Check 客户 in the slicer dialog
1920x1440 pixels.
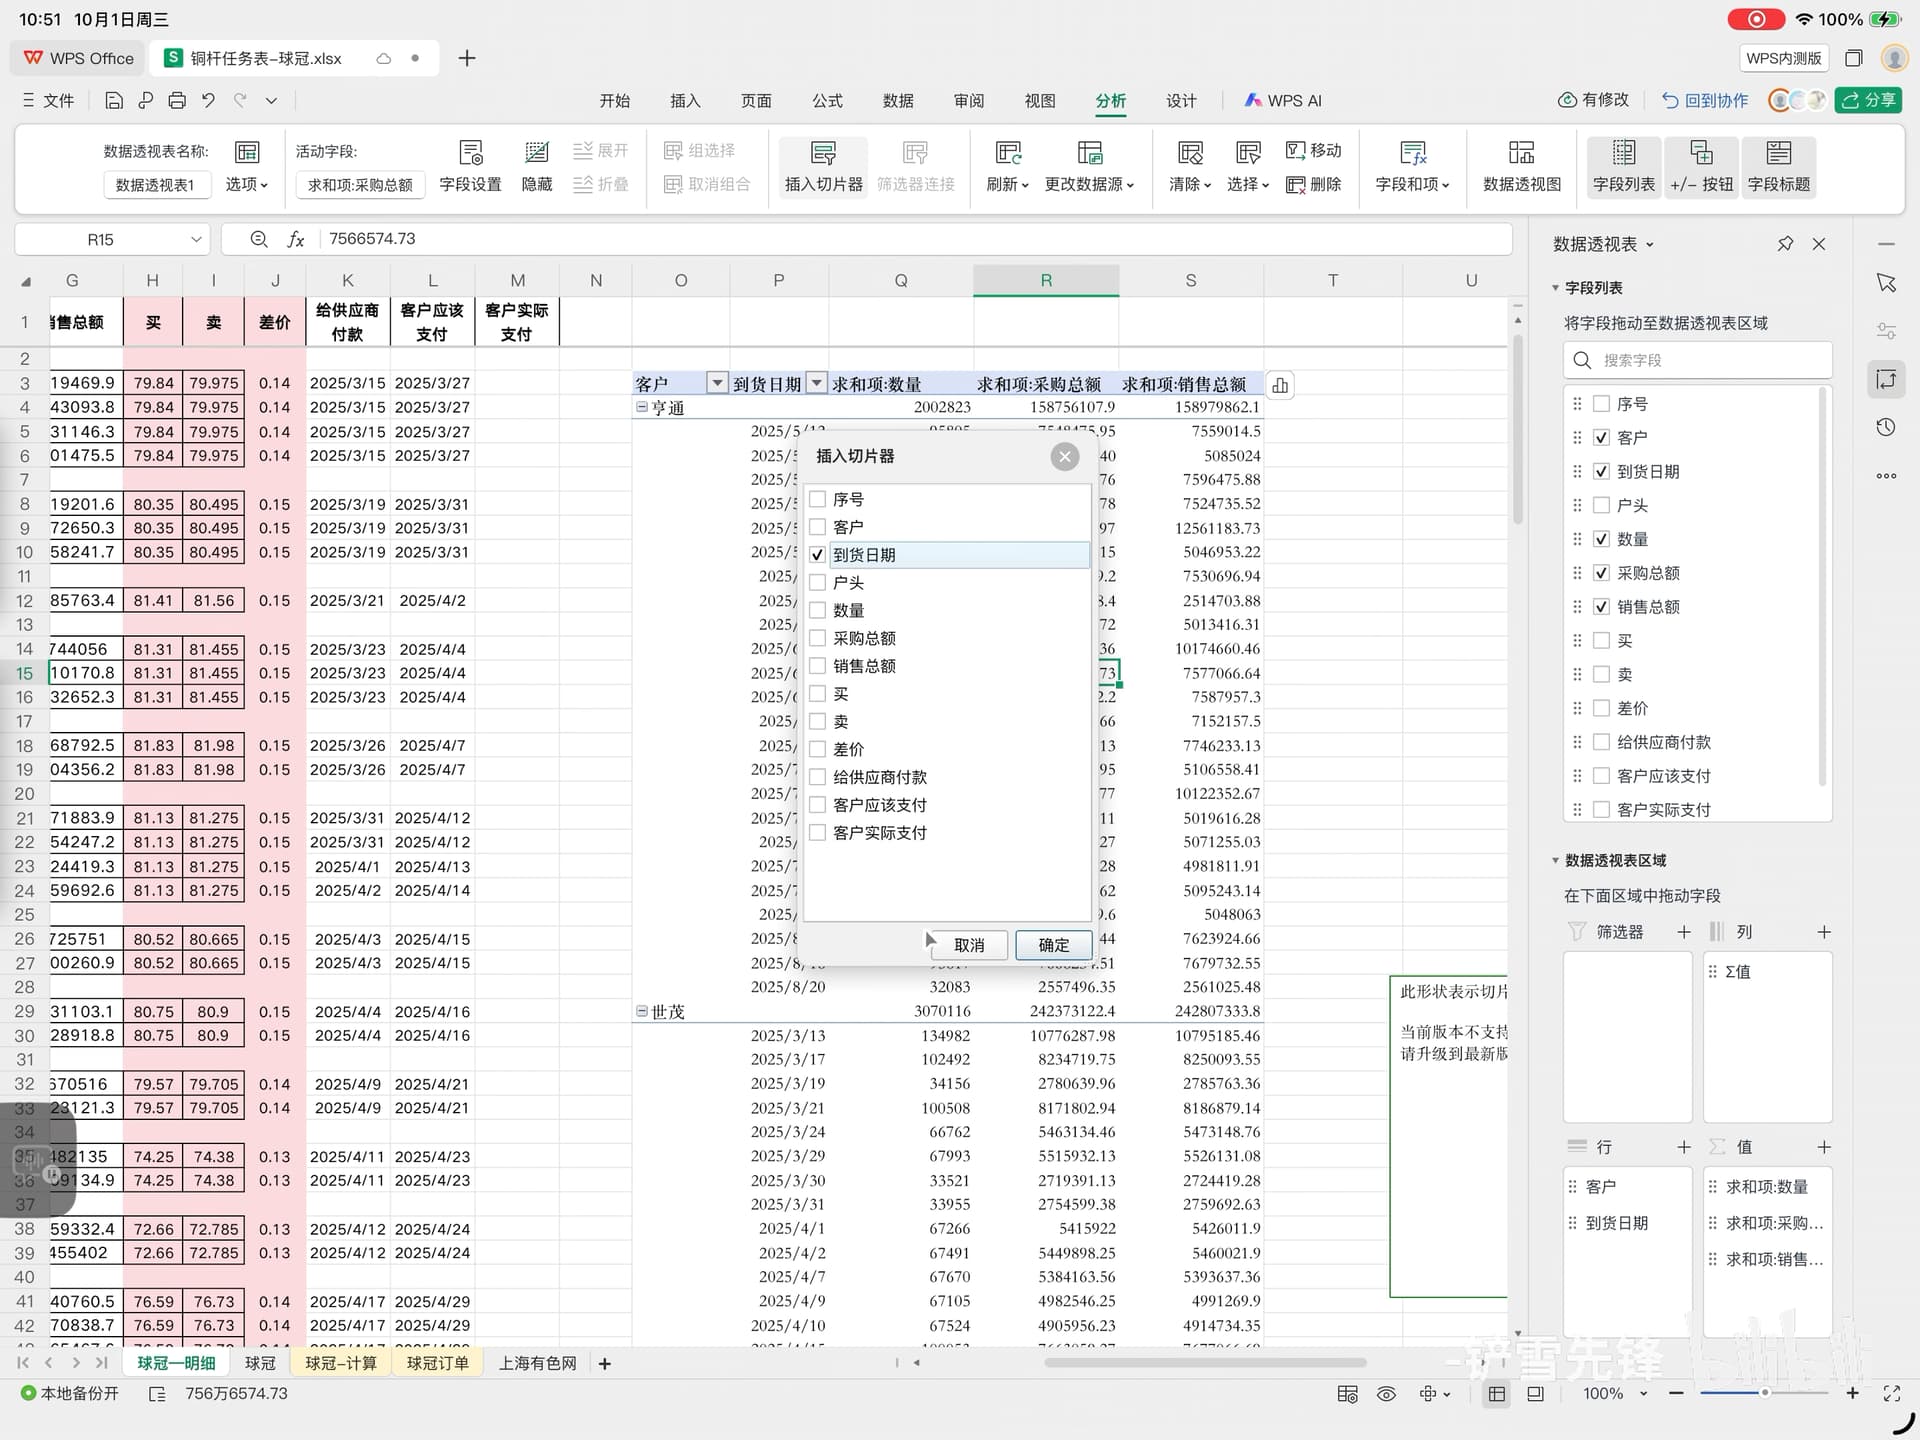(x=818, y=527)
